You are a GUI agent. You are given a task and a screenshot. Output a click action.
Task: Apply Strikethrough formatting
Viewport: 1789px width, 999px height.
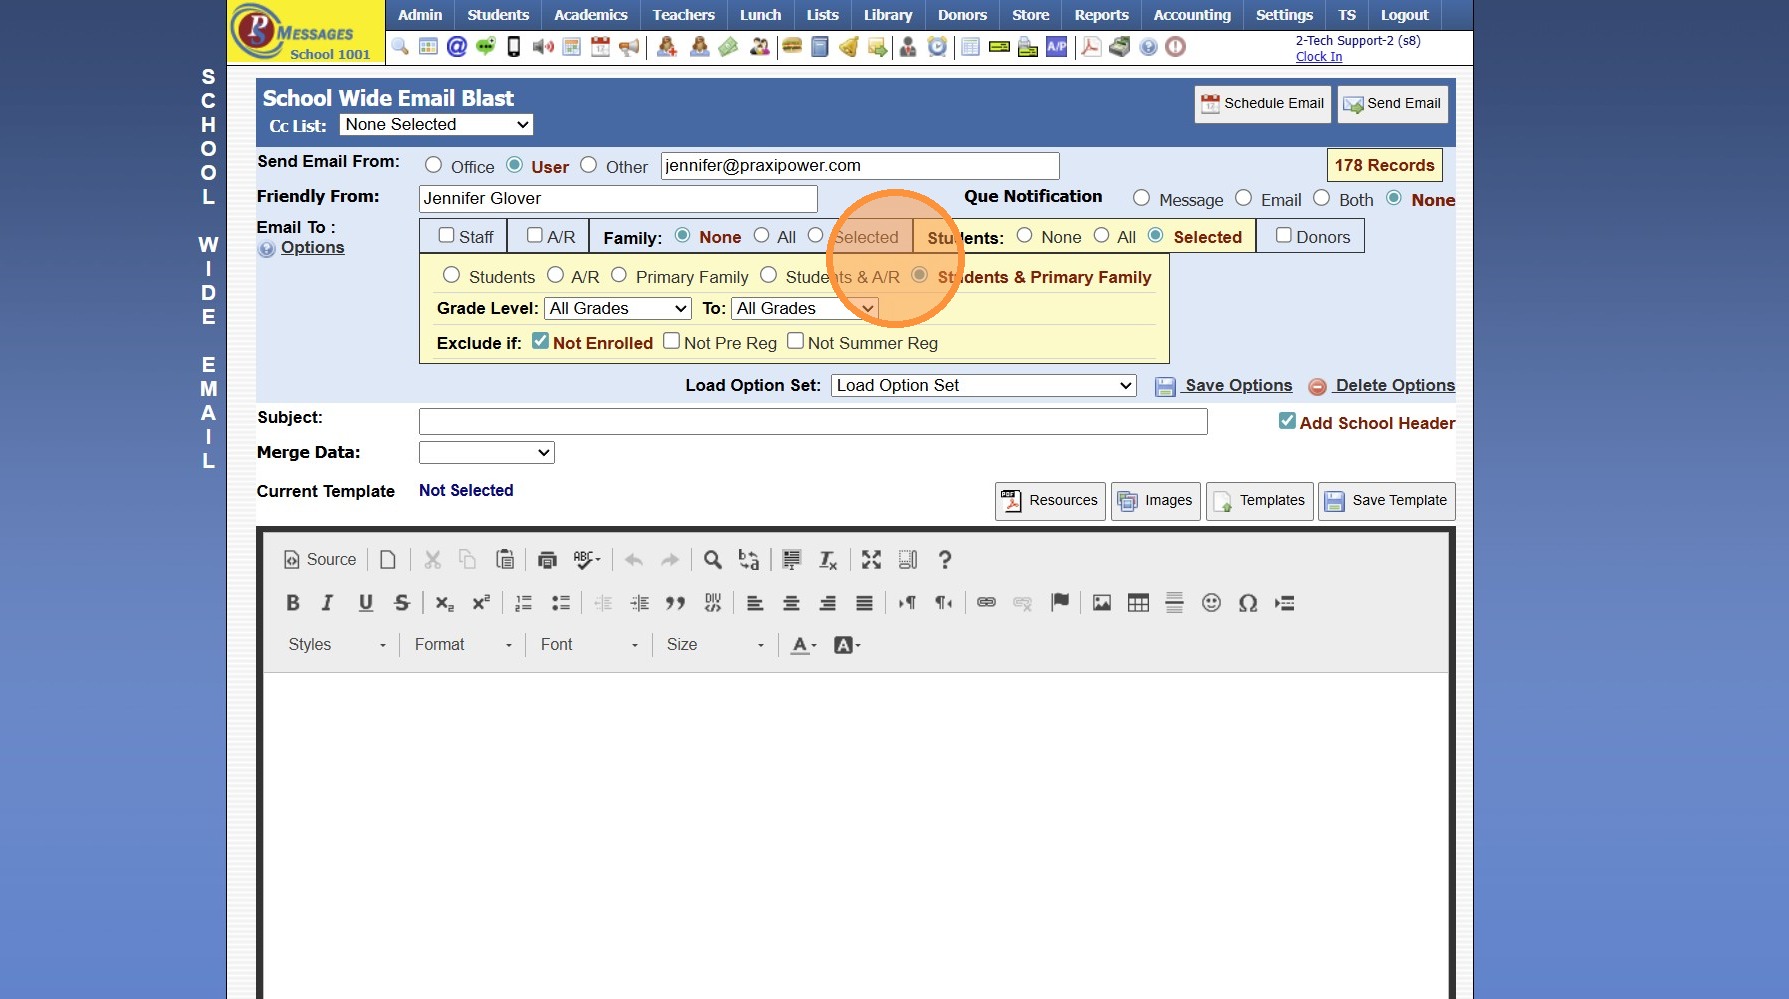(x=402, y=603)
